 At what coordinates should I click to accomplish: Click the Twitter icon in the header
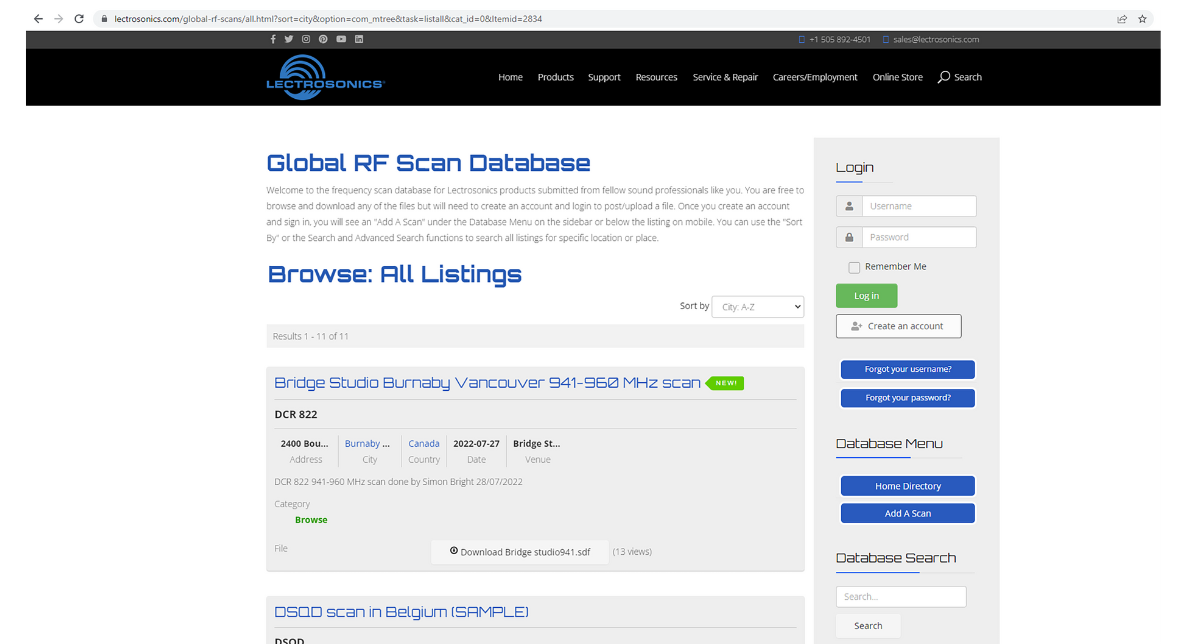(x=289, y=38)
